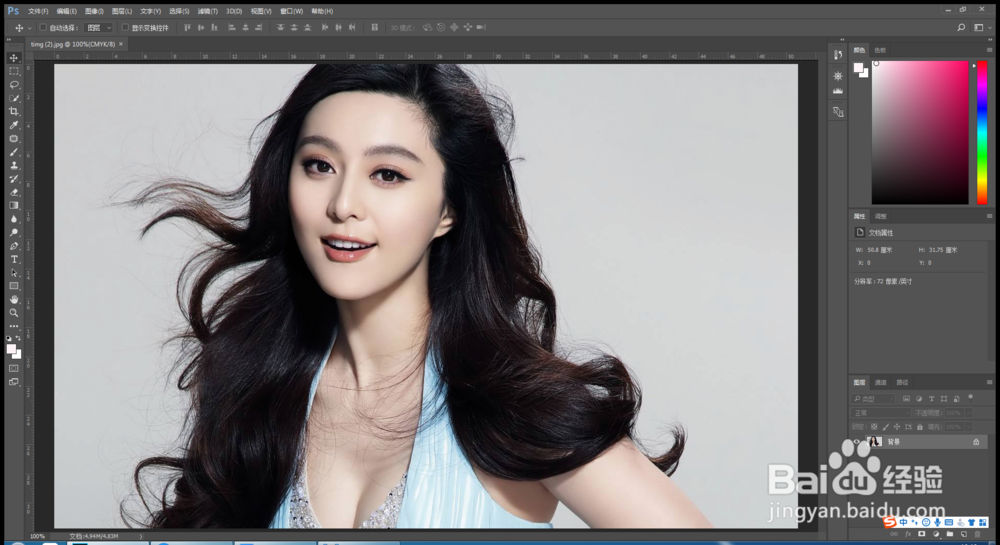Open the fill 100% dropdown arrow
The height and width of the screenshot is (545, 1000).
point(969,427)
